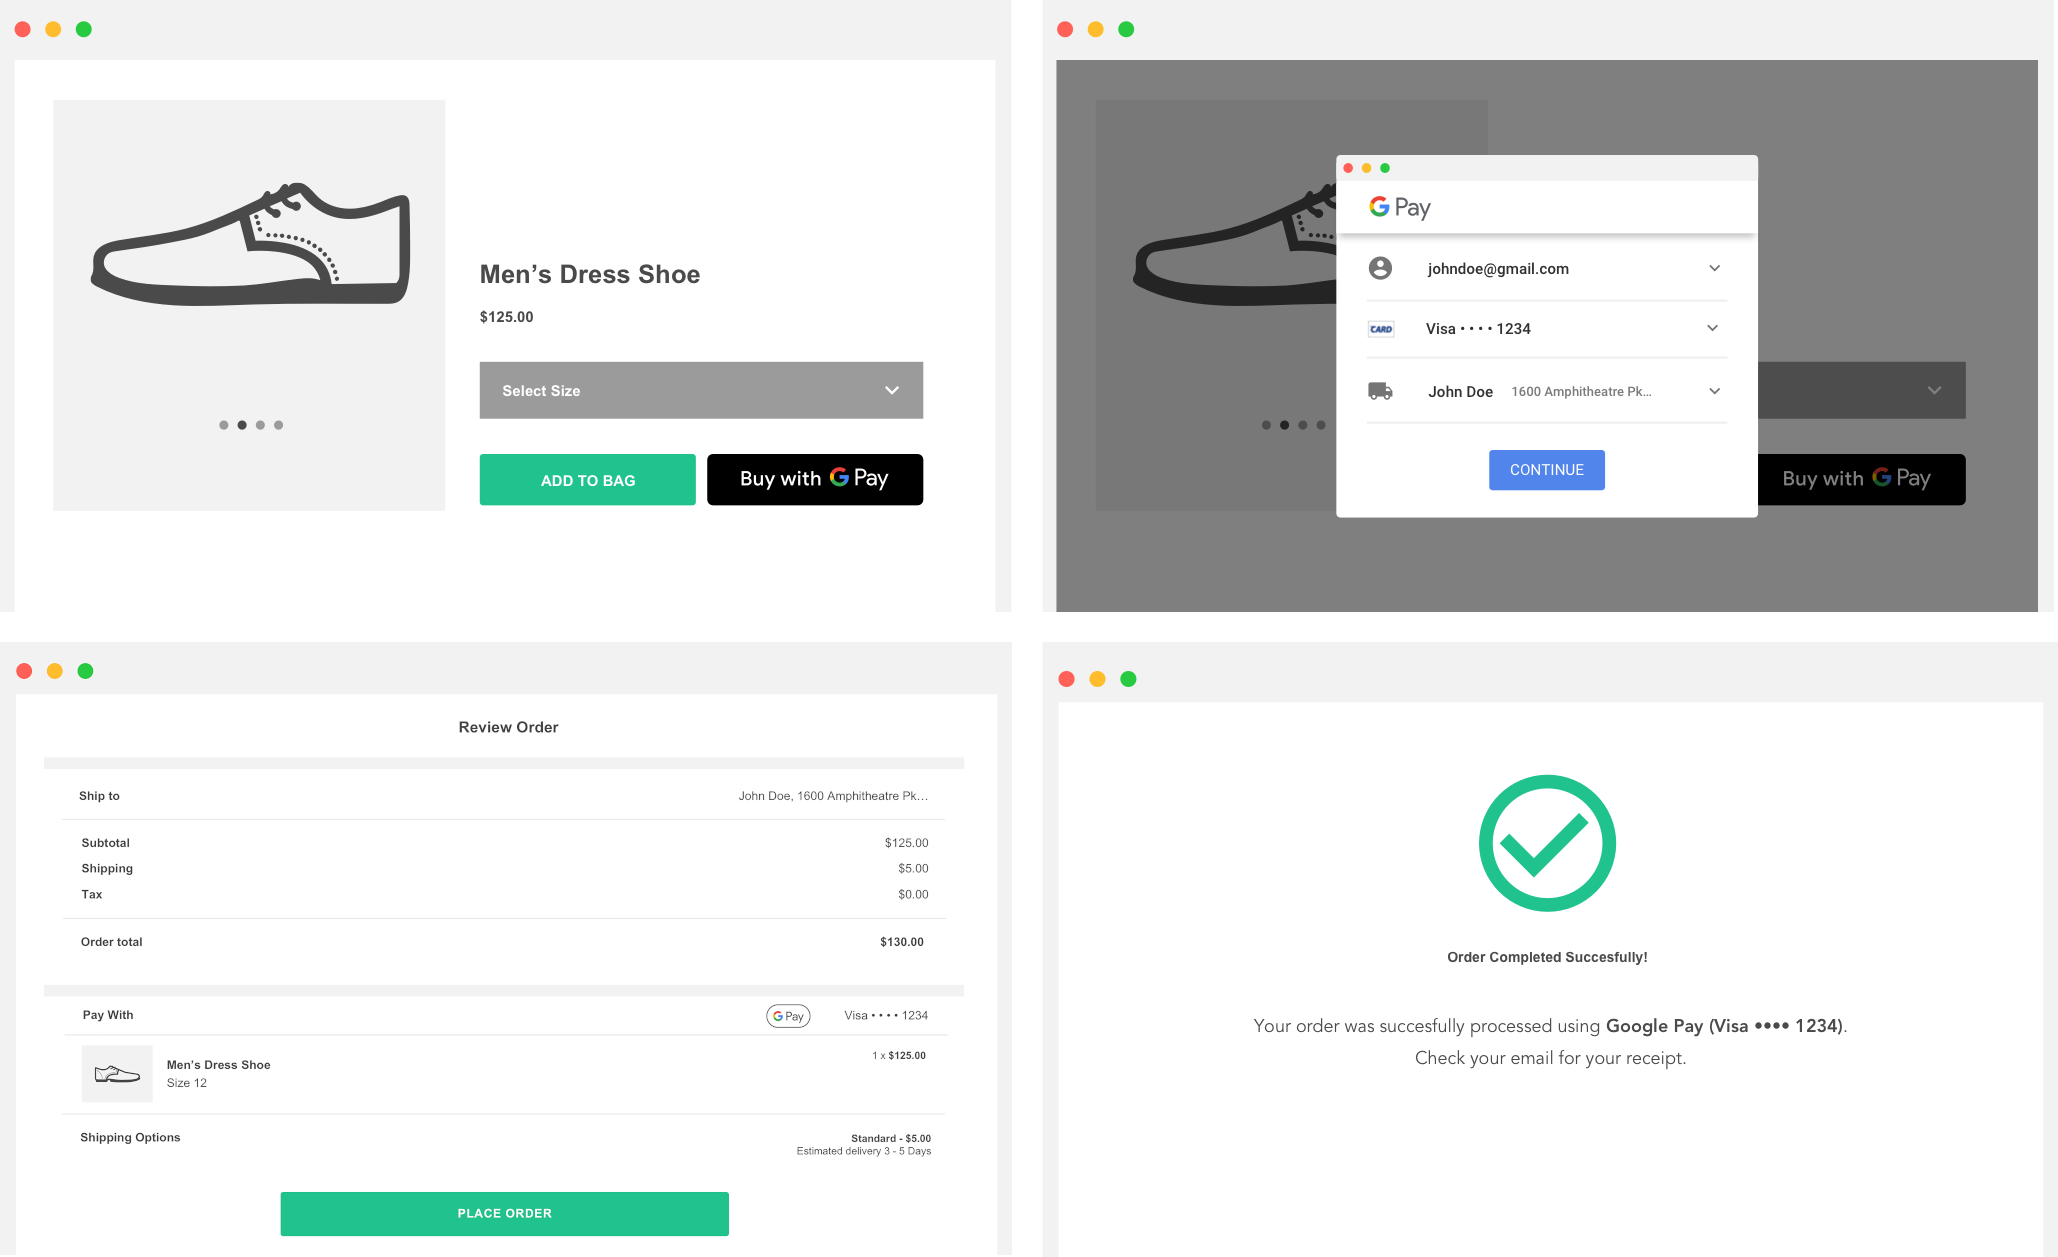Click the shoe thumbnail on review order
2058x1257 pixels.
click(x=115, y=1073)
